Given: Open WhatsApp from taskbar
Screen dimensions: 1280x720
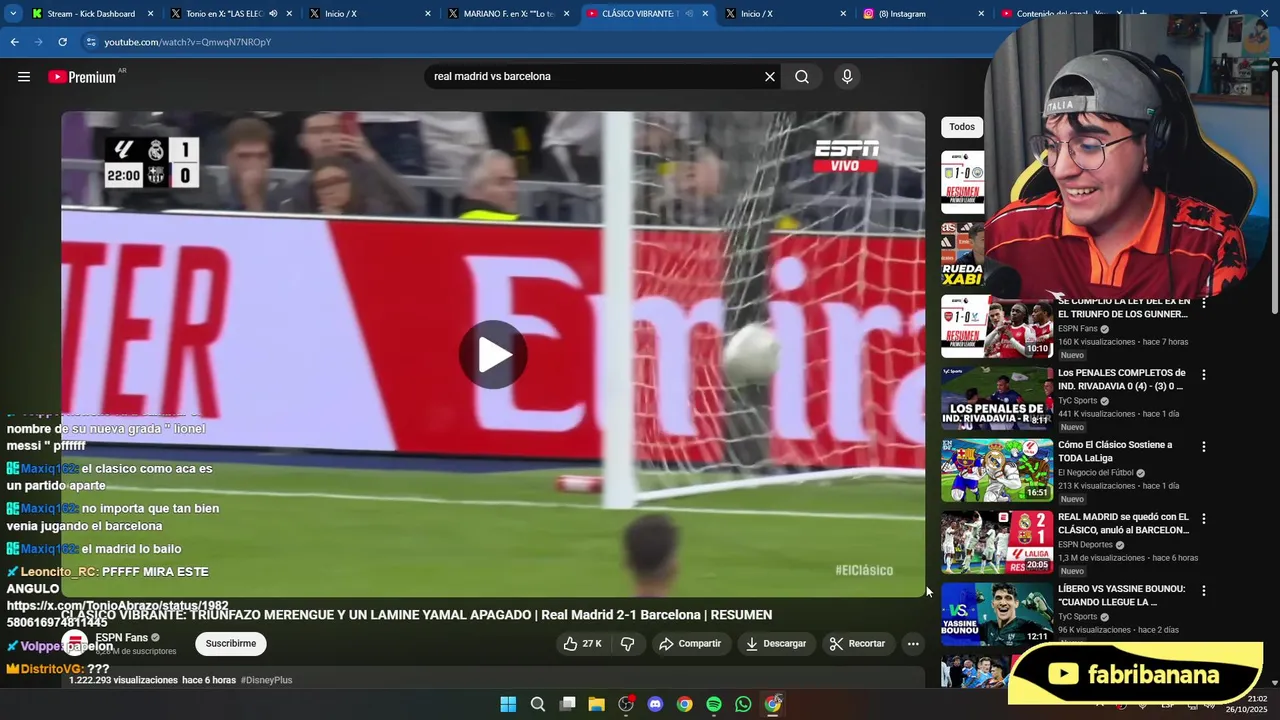Looking at the screenshot, I should click(743, 704).
